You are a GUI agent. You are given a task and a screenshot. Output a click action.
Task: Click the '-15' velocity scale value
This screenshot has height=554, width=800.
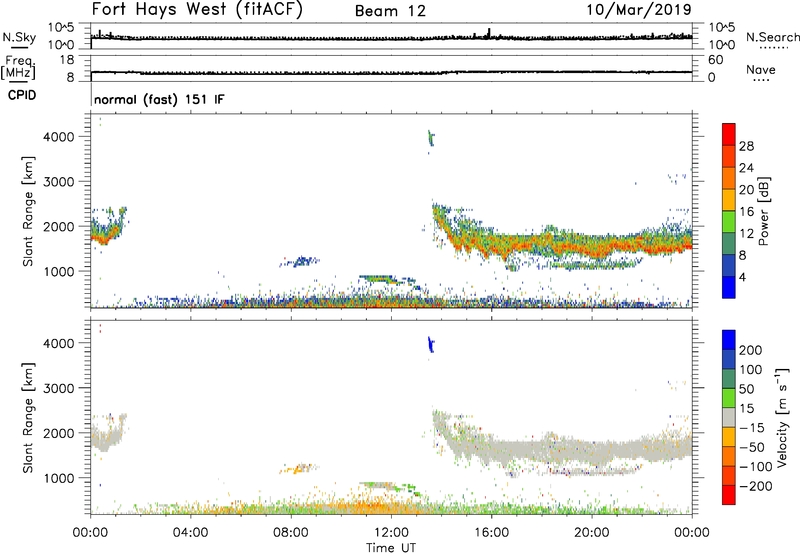tap(752, 428)
